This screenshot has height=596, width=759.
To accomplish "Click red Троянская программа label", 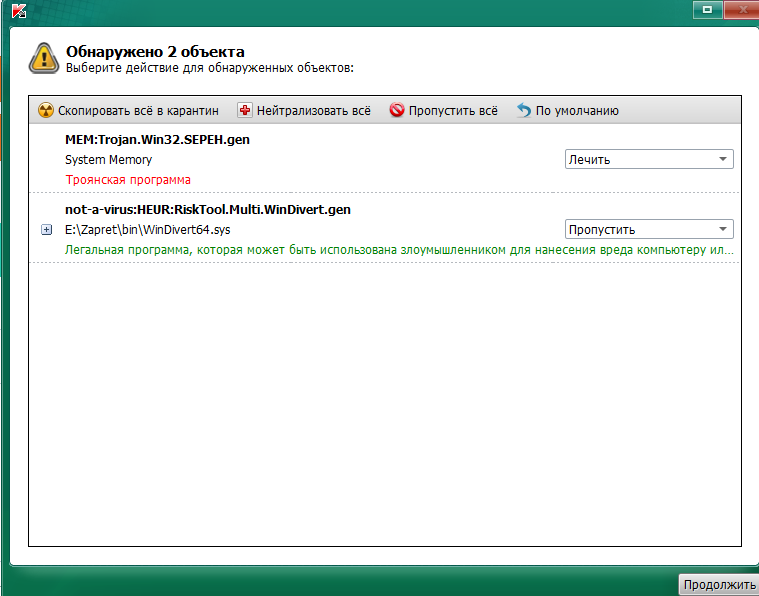I will 128,180.
